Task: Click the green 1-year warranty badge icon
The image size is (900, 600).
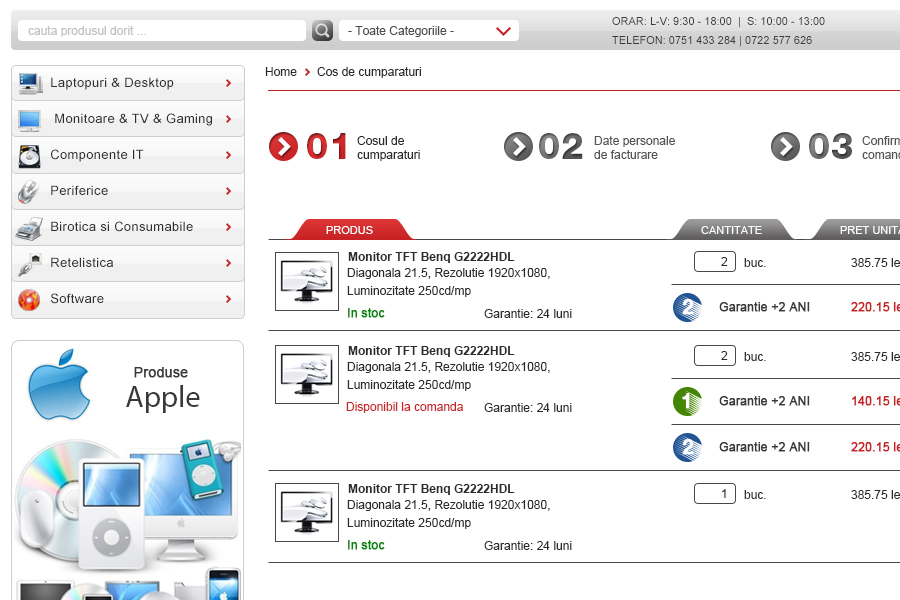Action: 687,401
